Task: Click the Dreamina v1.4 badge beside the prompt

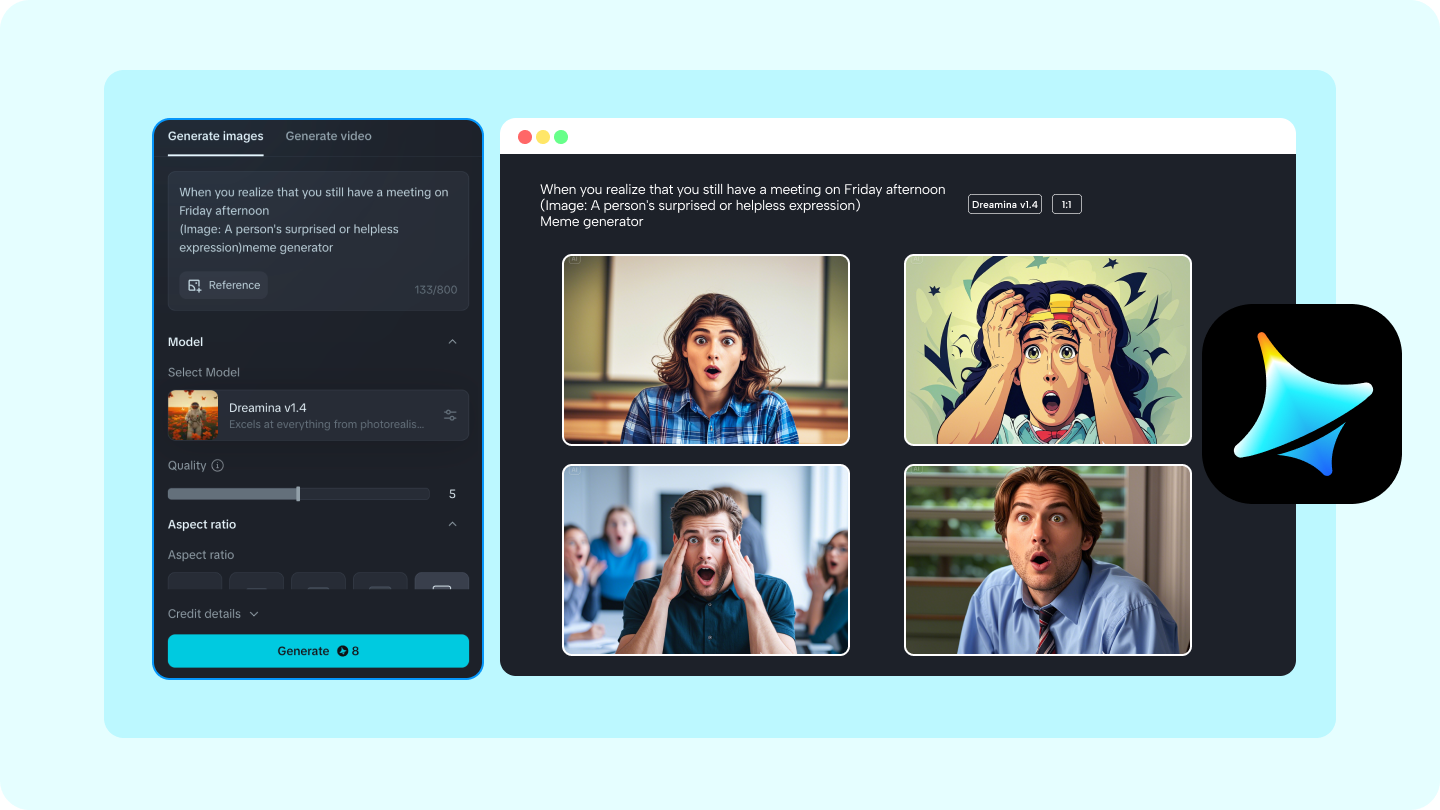Action: pyautogui.click(x=1004, y=203)
